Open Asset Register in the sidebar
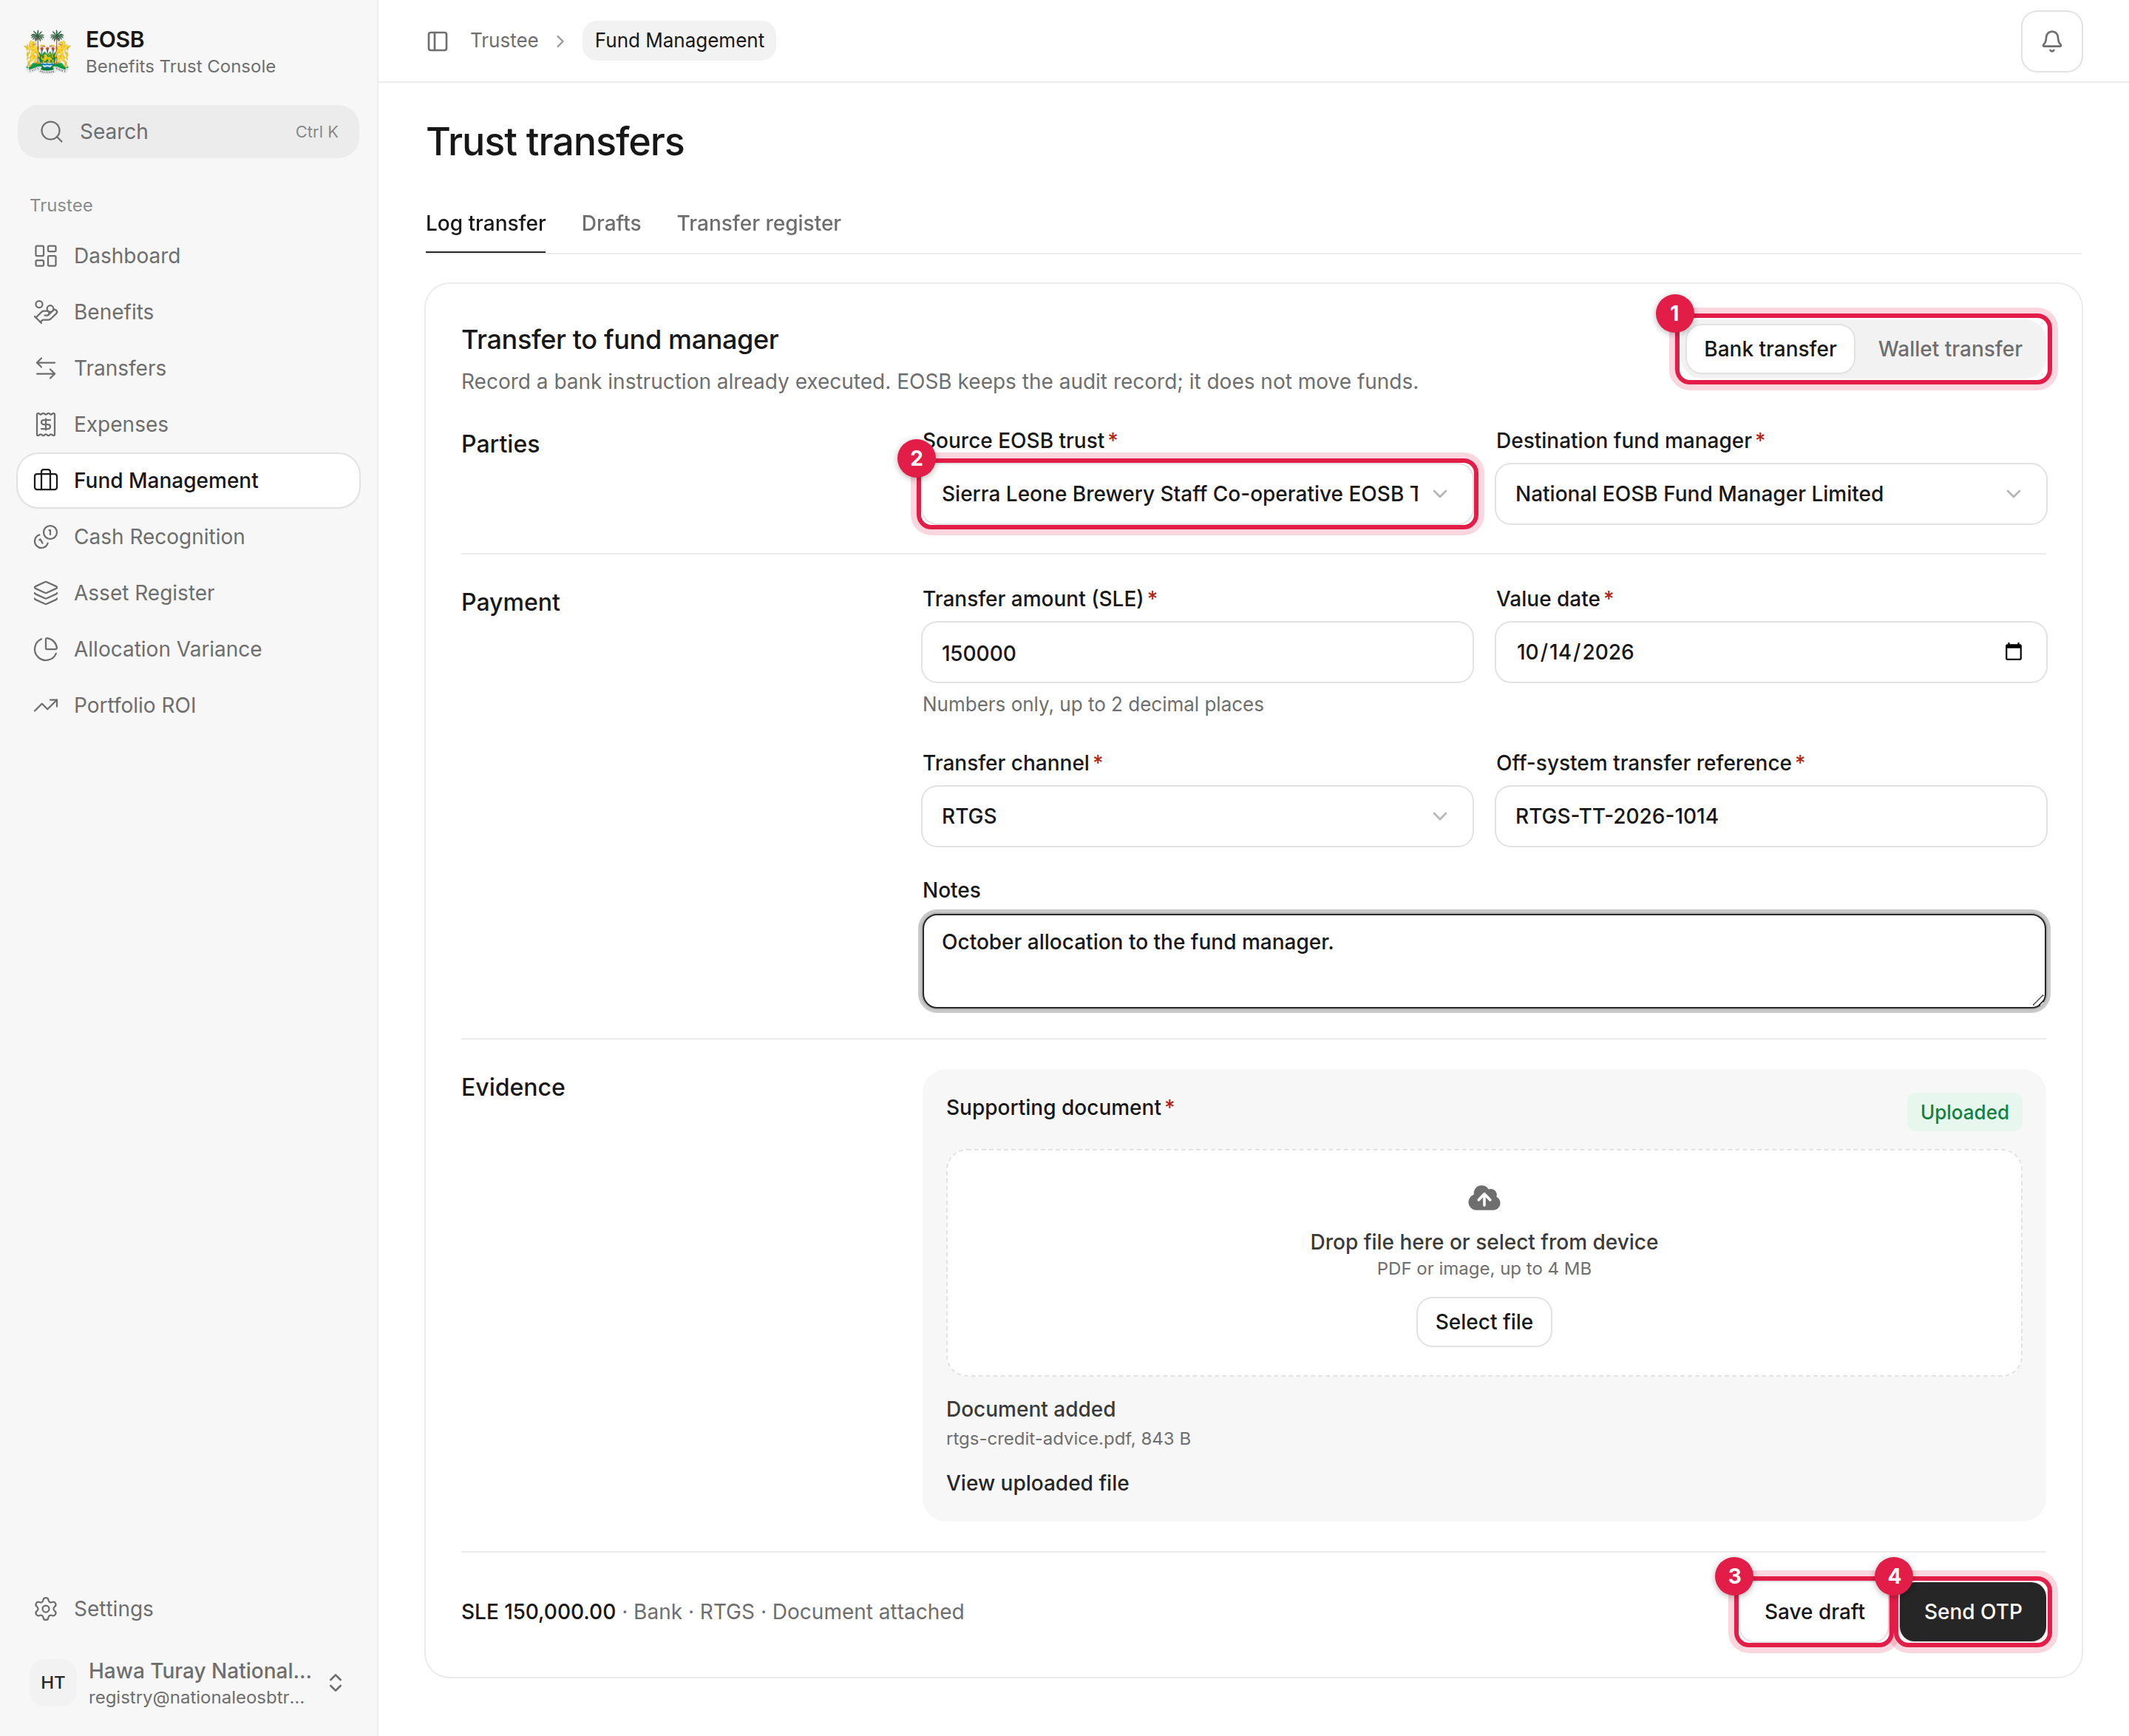The image size is (2129, 1736). [x=188, y=593]
